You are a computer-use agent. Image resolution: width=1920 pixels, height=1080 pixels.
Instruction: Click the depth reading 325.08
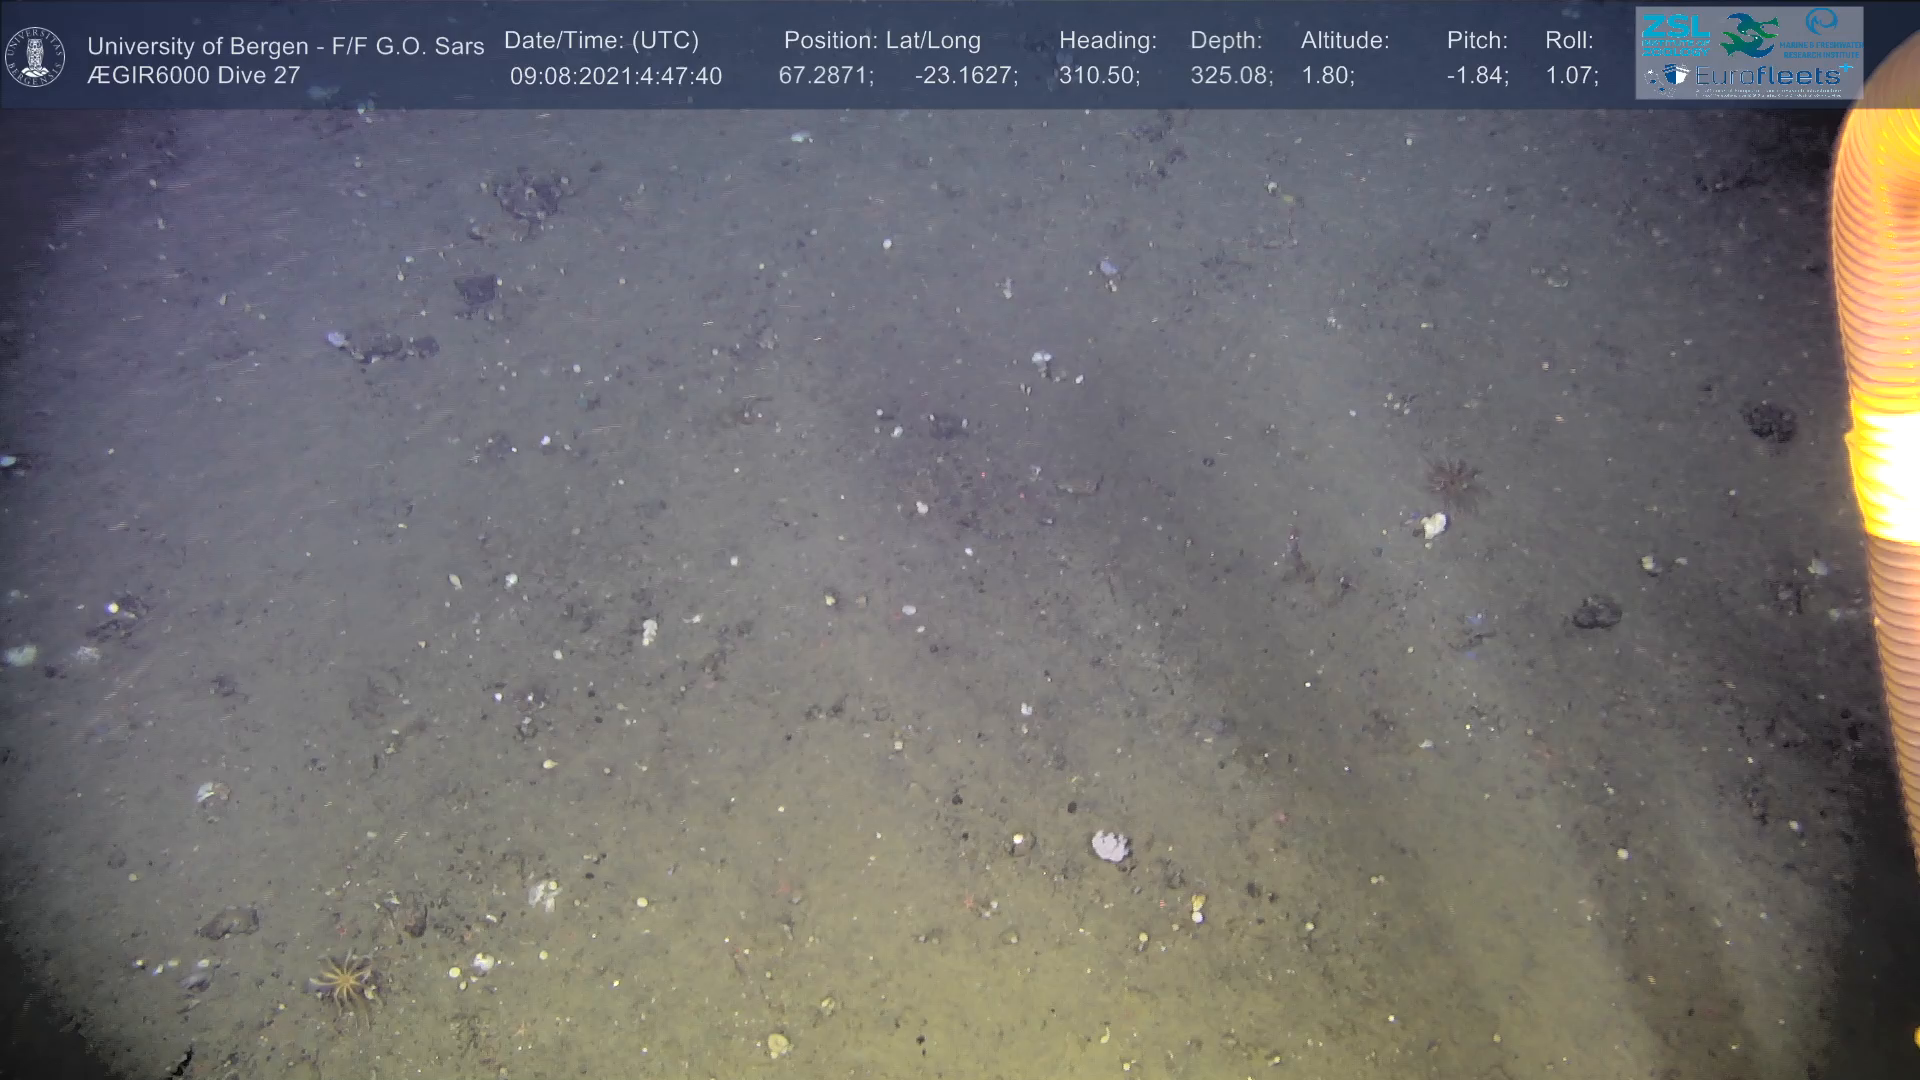click(x=1230, y=76)
